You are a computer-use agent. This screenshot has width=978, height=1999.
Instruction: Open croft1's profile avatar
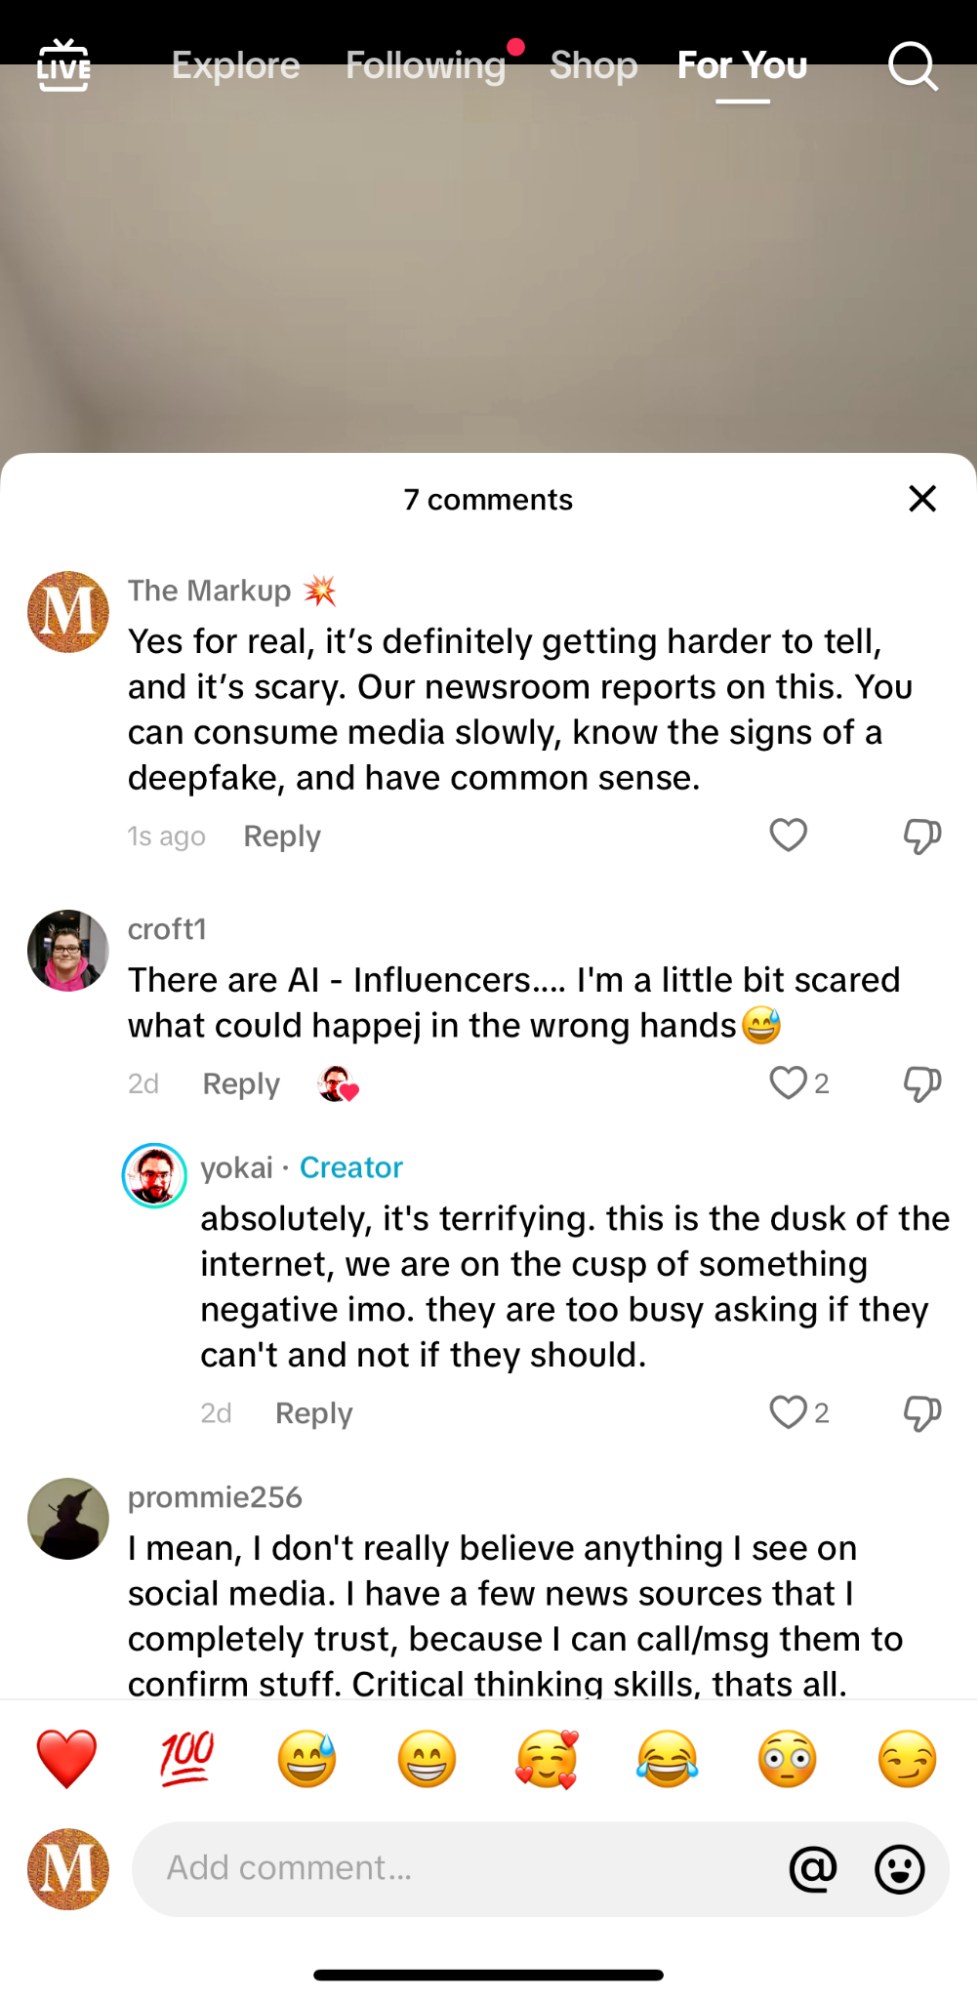(x=67, y=950)
